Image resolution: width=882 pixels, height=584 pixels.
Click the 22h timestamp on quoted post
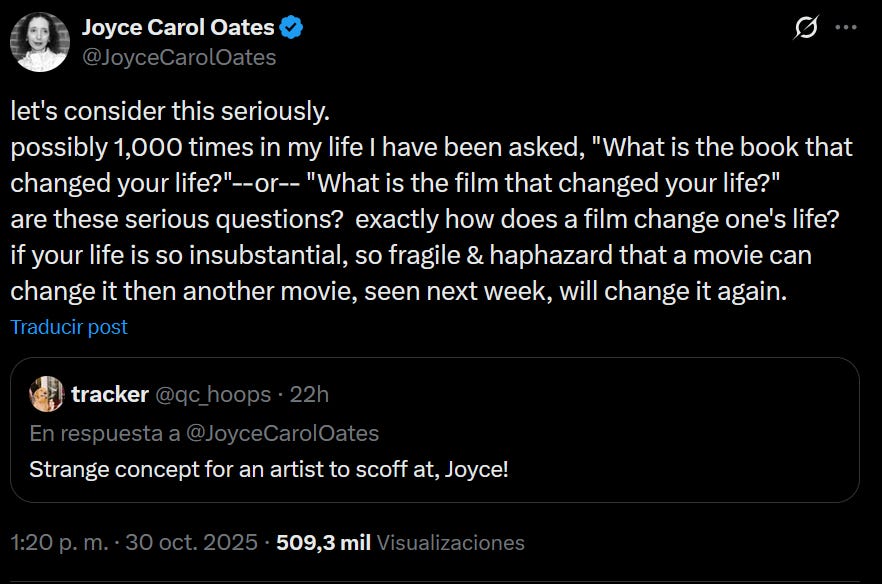click(x=309, y=394)
